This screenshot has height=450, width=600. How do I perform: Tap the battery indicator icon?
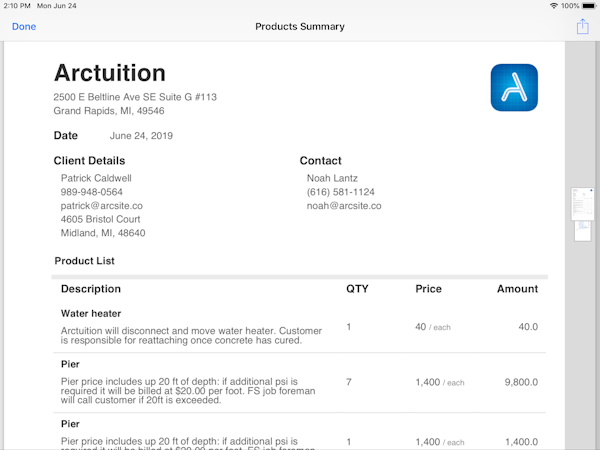(x=586, y=6)
